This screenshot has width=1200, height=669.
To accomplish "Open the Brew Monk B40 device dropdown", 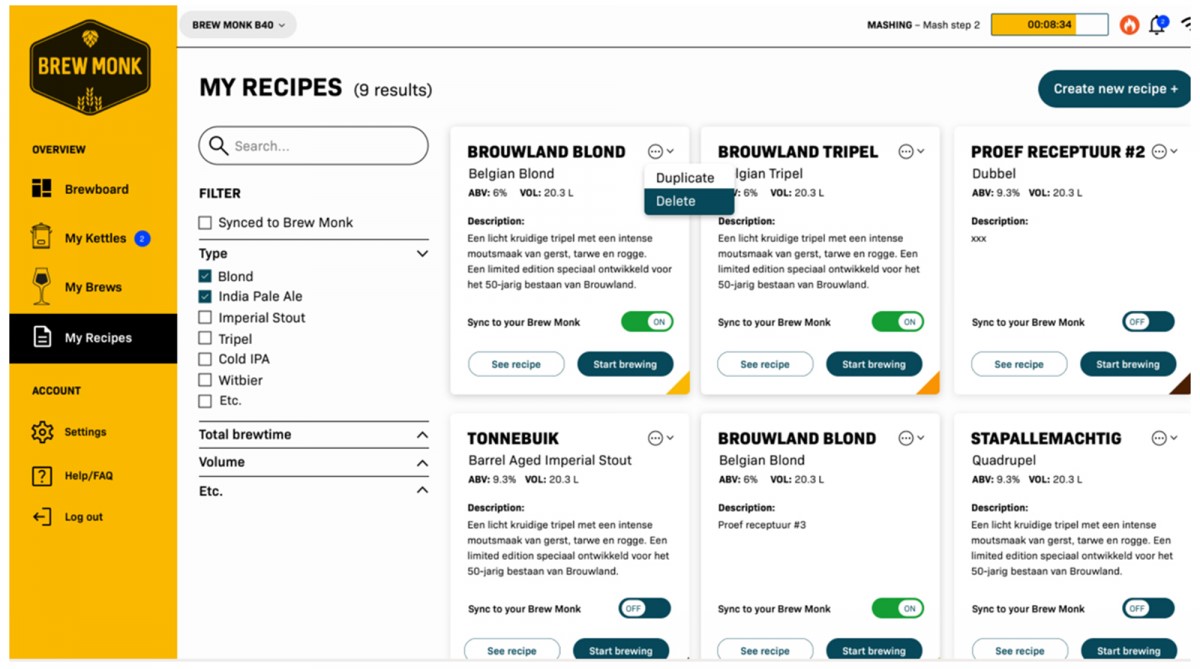I will [238, 25].
